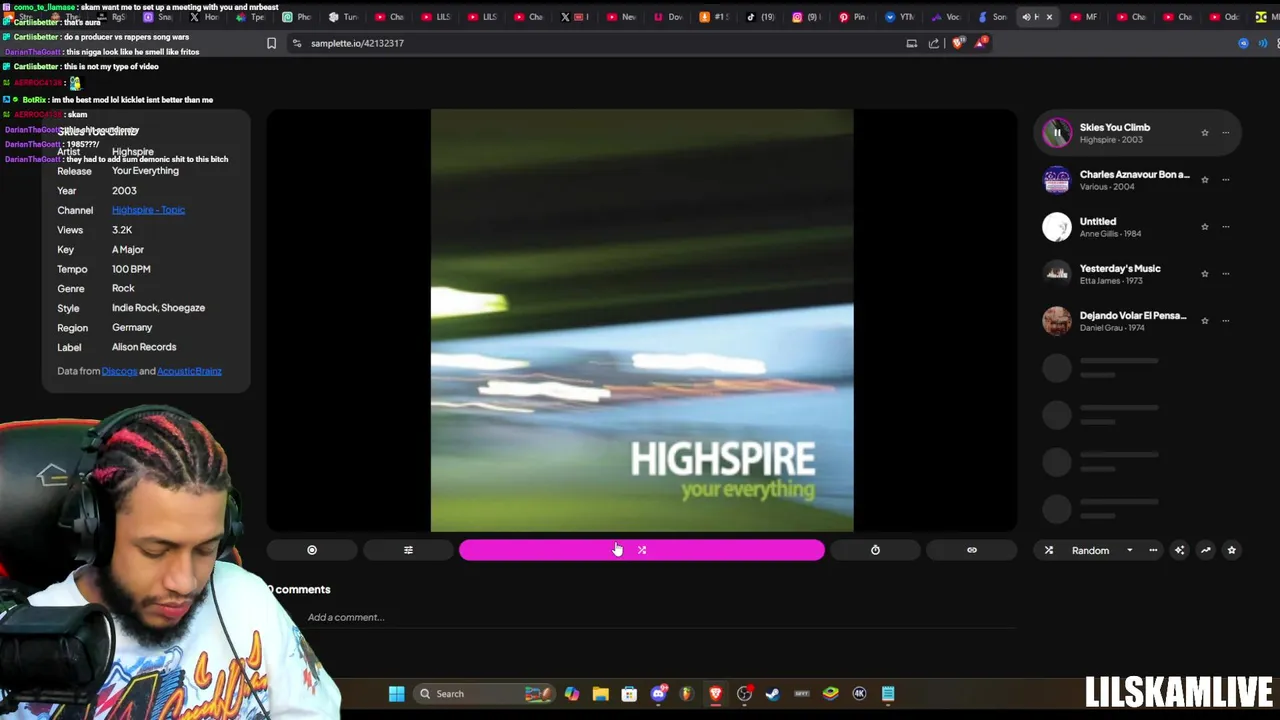Screen dimensions: 1280x720
Task: Open more options for Skies You Climb
Action: 1226,133
